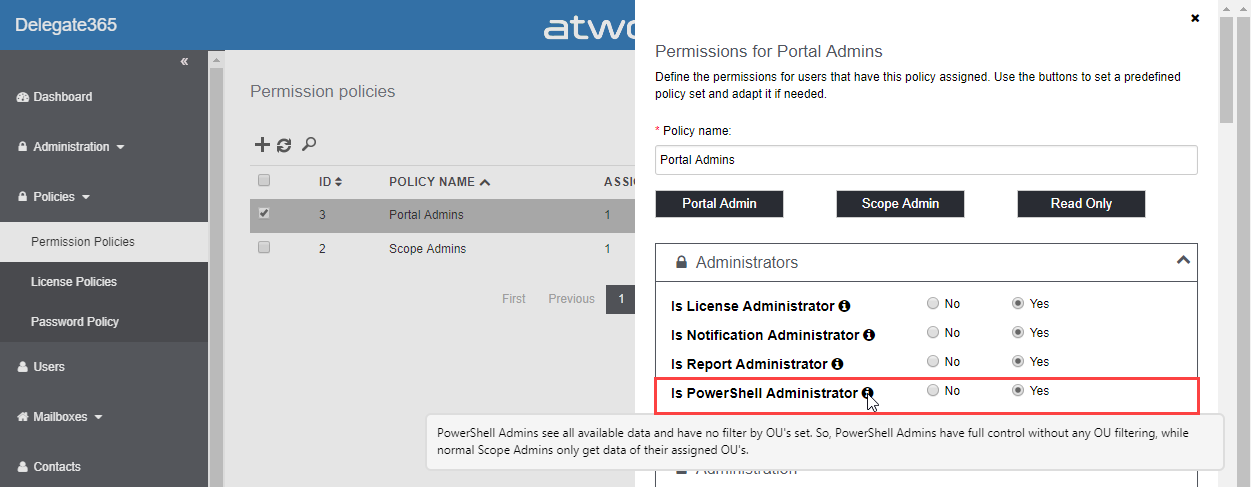The image size is (1251, 487).
Task: Tick the Scope Admins row checkbox
Action: click(x=264, y=247)
